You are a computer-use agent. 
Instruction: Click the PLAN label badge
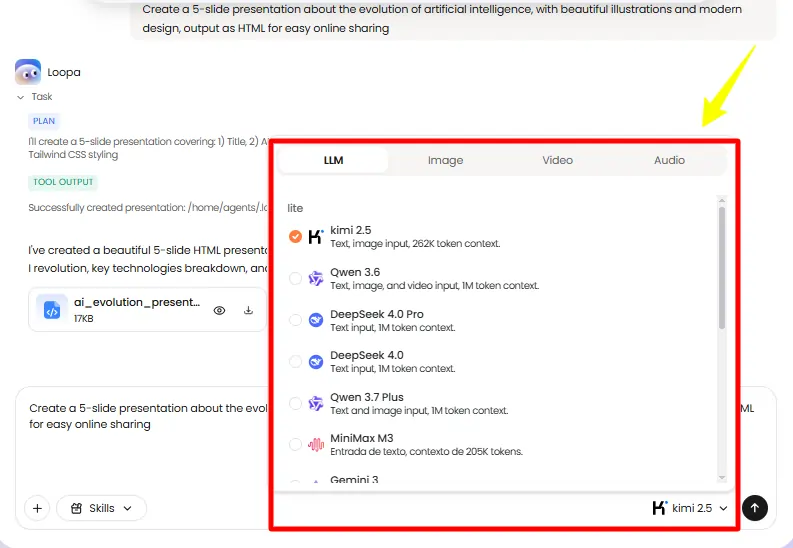coord(44,121)
